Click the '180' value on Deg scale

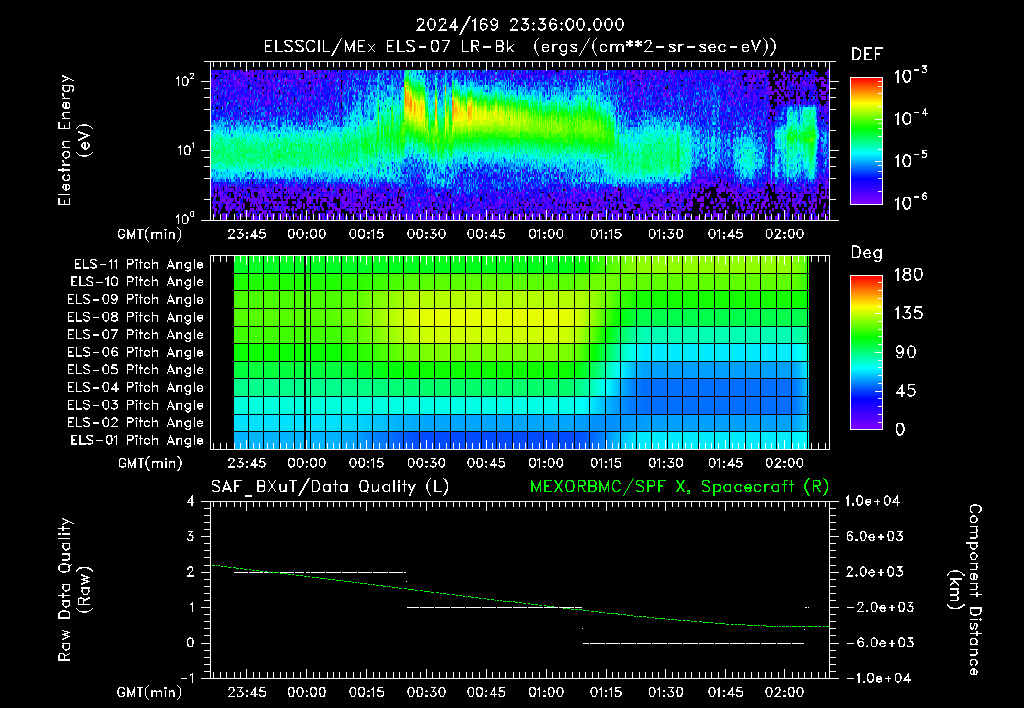tap(908, 274)
